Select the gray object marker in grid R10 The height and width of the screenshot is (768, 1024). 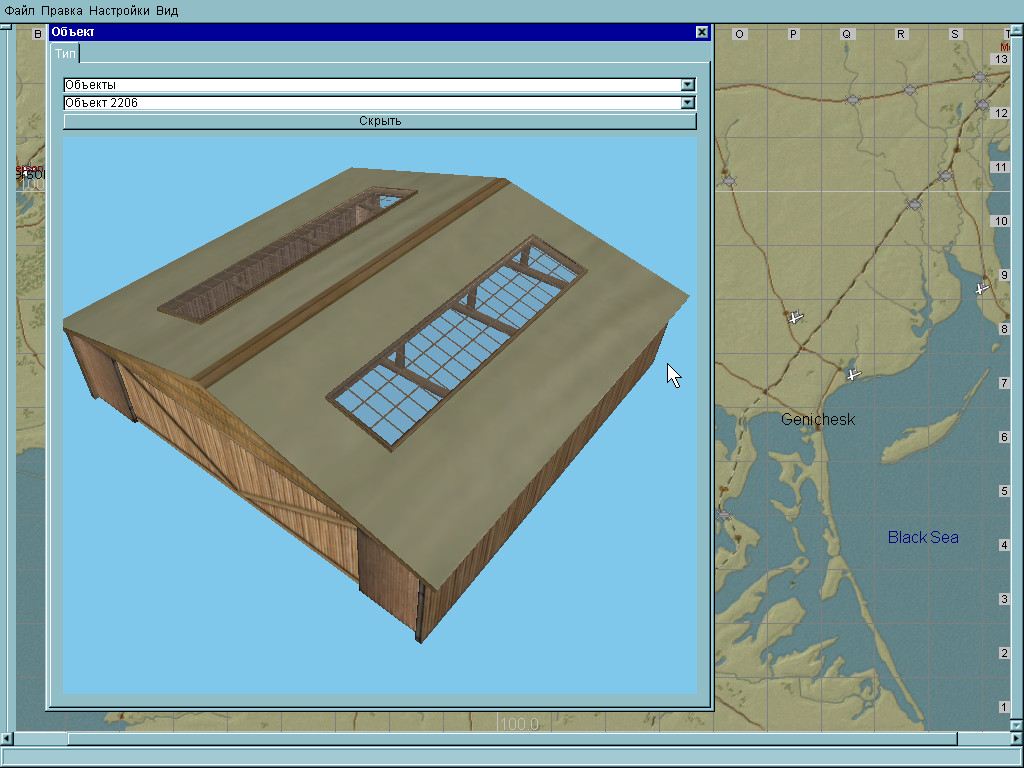click(914, 204)
